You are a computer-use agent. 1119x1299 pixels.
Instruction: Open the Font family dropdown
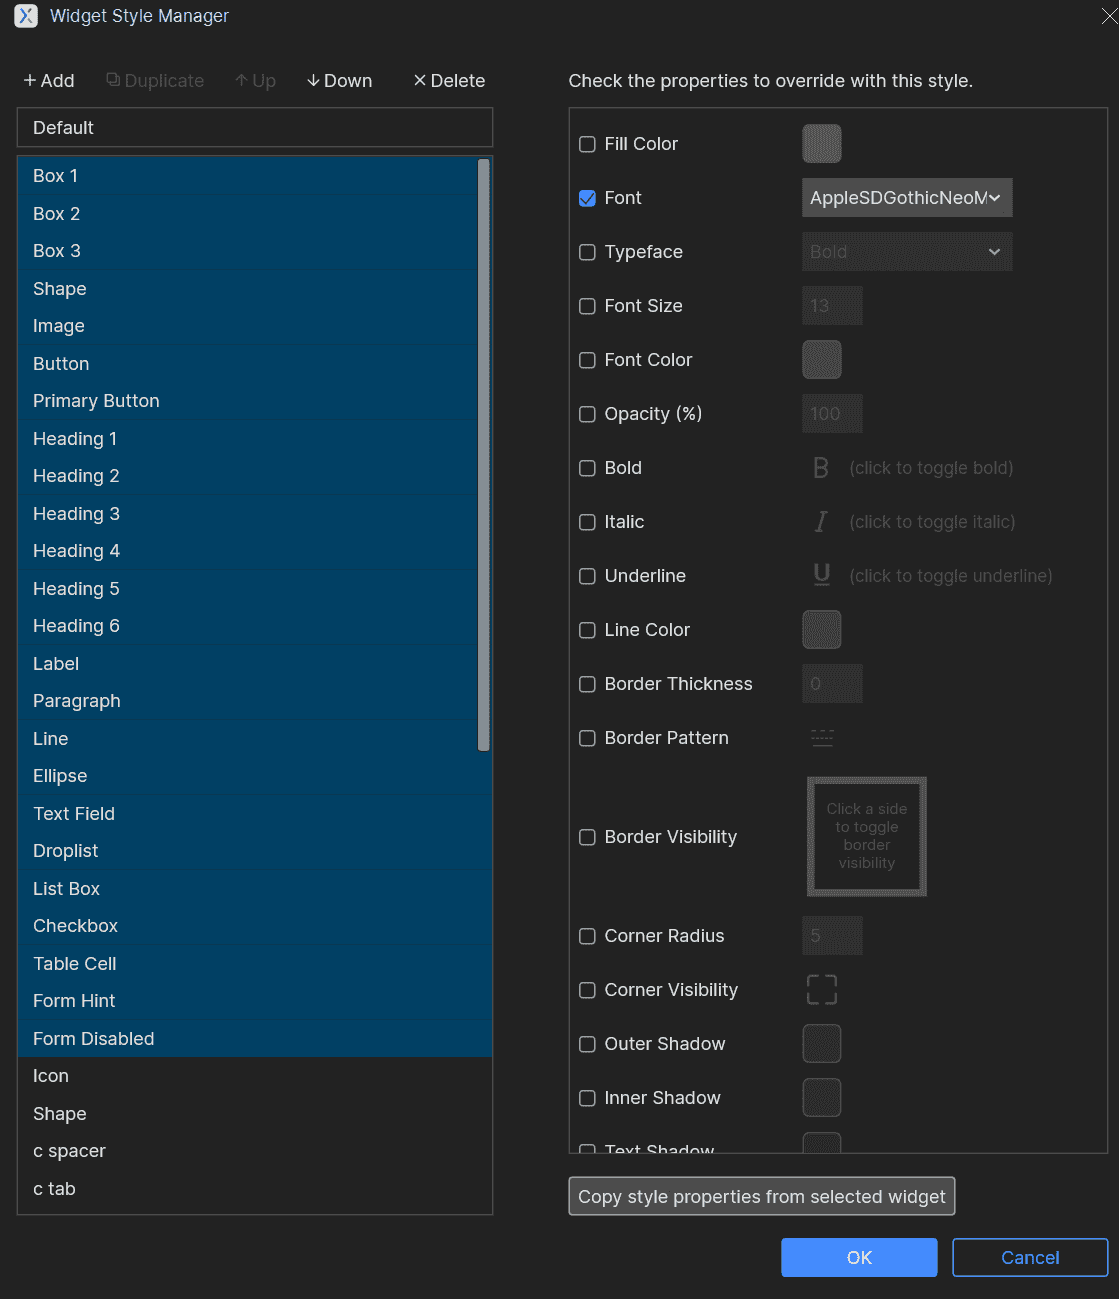[x=907, y=198]
